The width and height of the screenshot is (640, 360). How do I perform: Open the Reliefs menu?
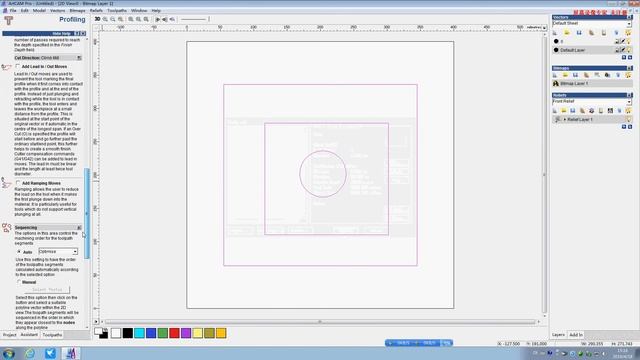click(x=96, y=11)
